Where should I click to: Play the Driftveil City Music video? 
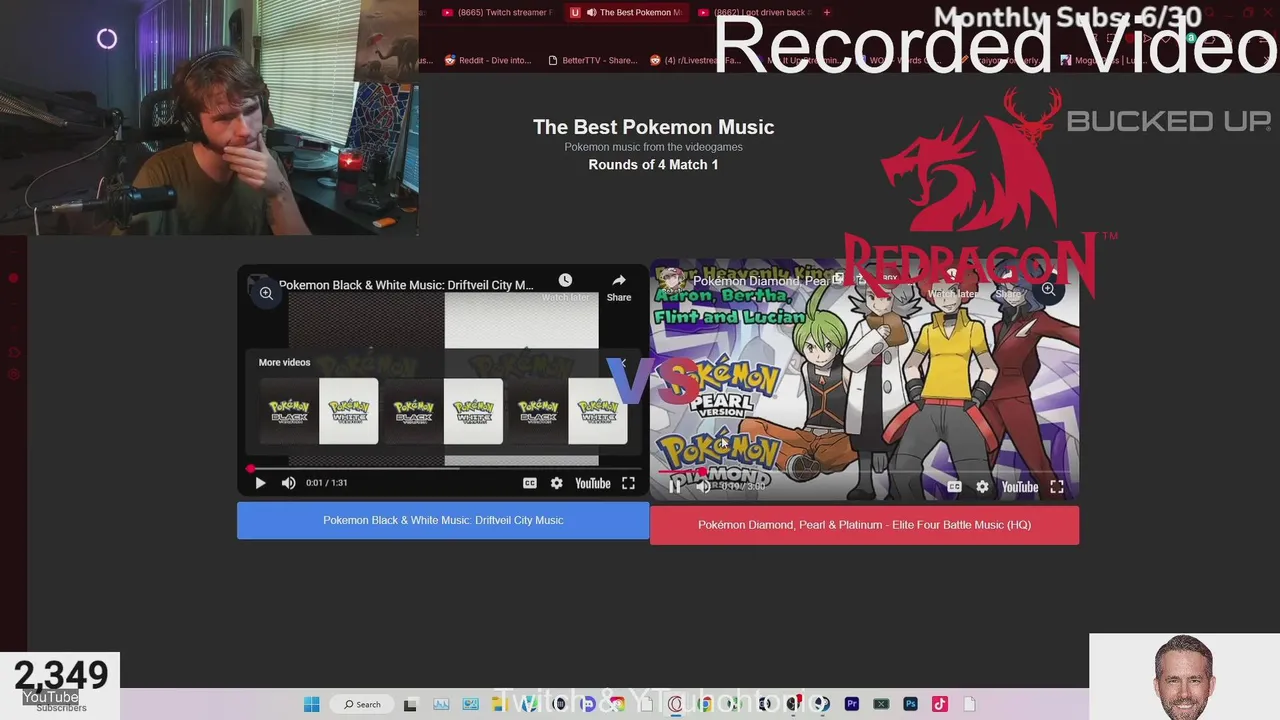(x=260, y=483)
